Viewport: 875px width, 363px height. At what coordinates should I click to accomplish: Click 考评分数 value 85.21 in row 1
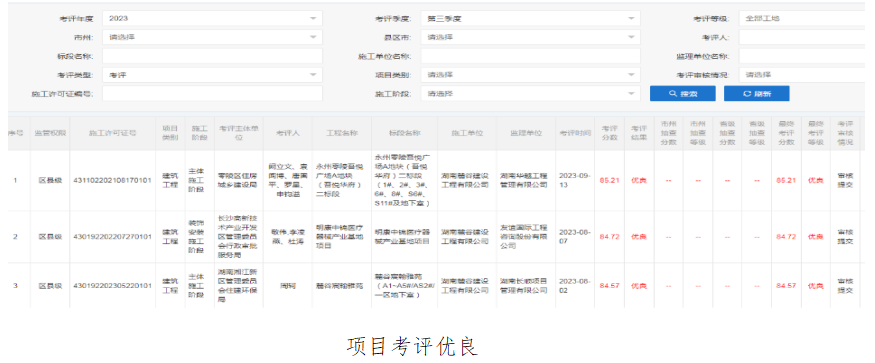point(610,181)
